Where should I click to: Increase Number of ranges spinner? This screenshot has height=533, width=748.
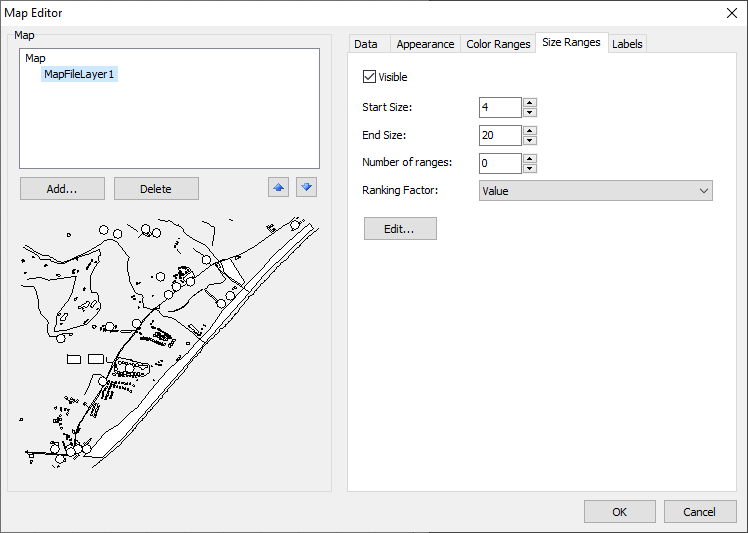click(x=530, y=158)
